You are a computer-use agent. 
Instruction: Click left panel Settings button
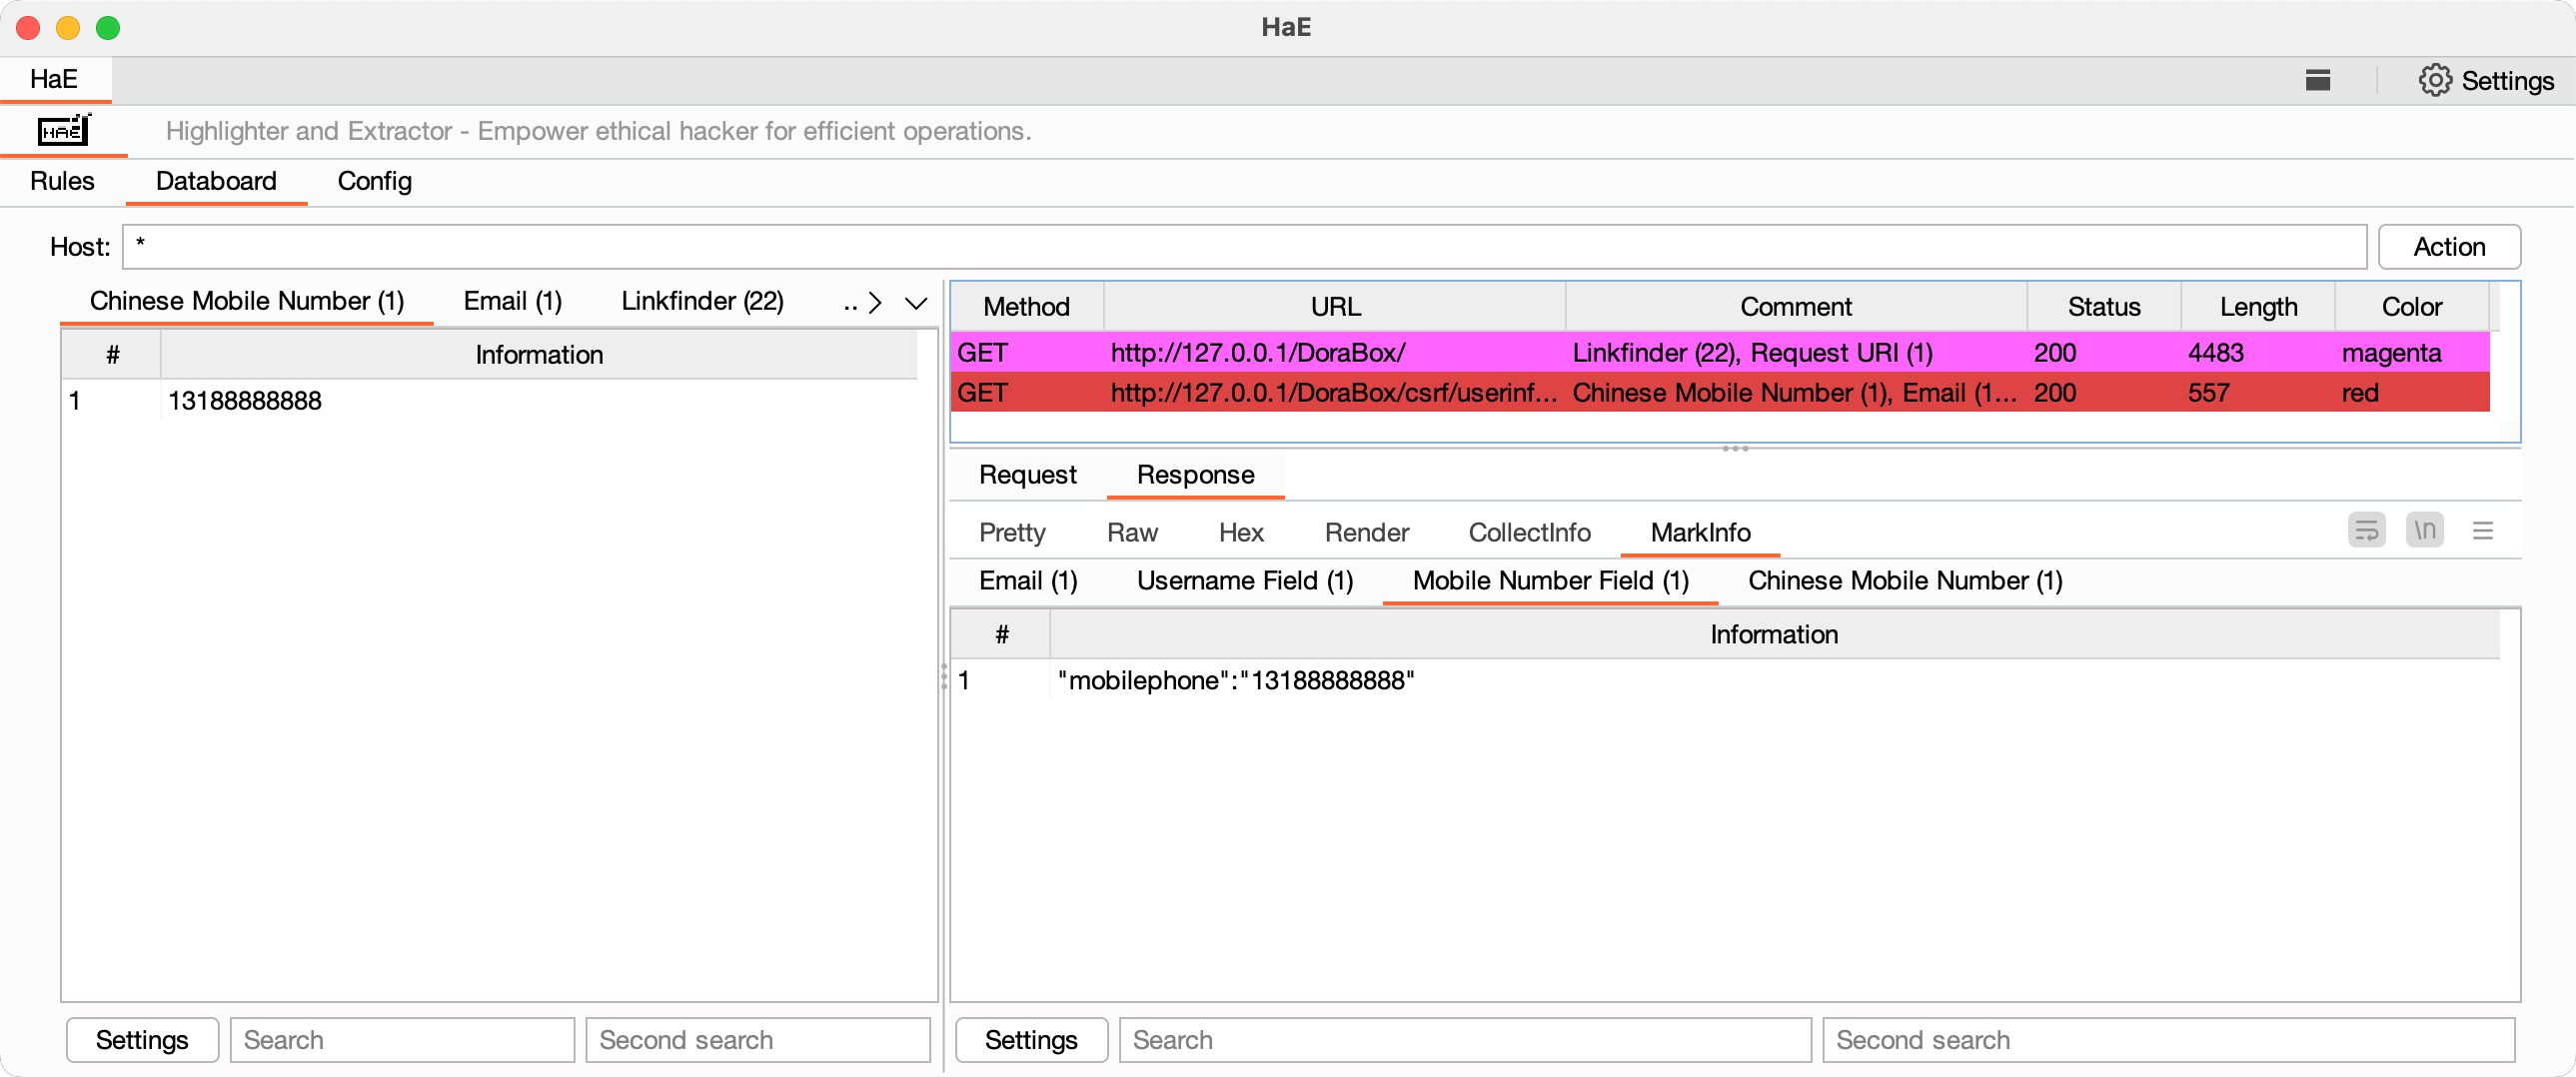click(142, 1040)
